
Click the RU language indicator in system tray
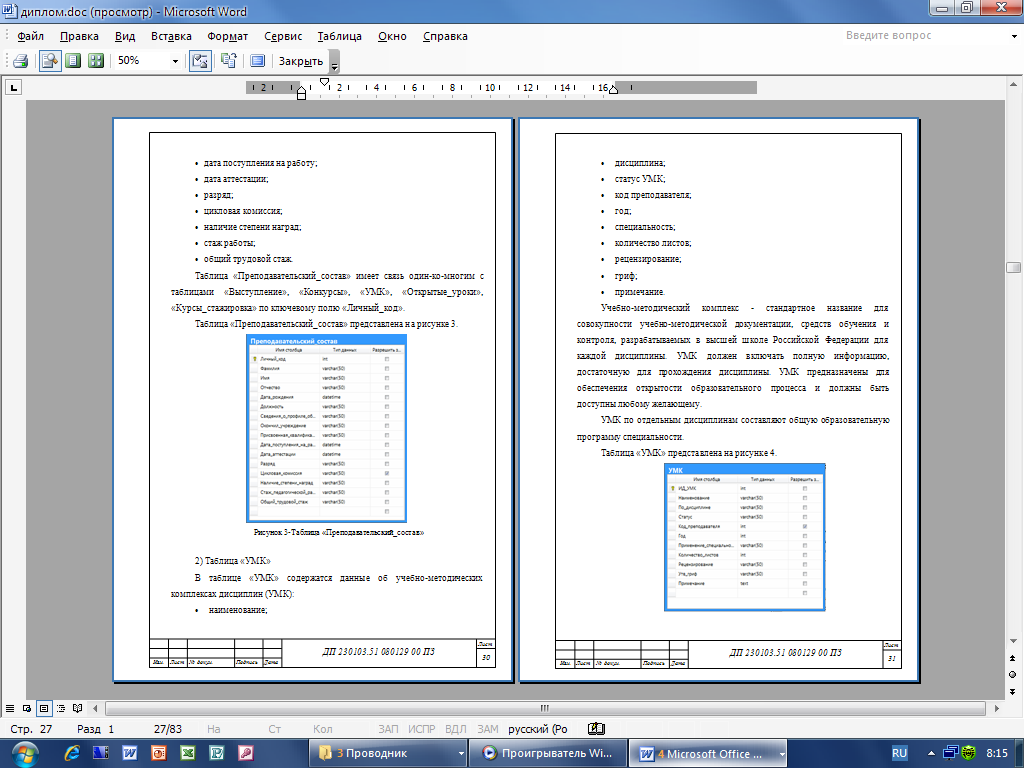click(899, 753)
